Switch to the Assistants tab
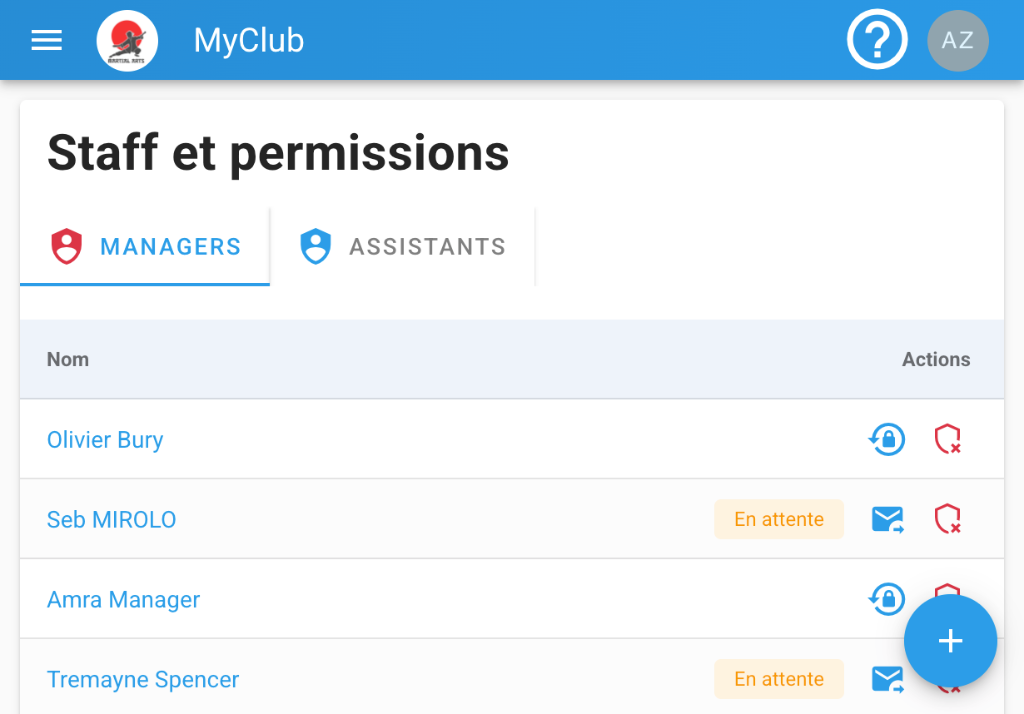This screenshot has width=1024, height=714. pos(403,247)
